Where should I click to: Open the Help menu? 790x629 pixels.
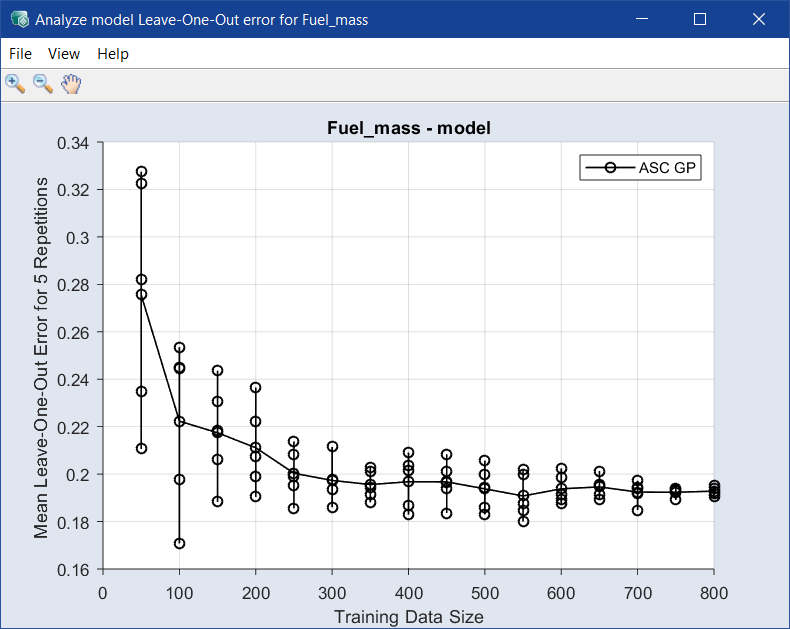click(x=113, y=54)
